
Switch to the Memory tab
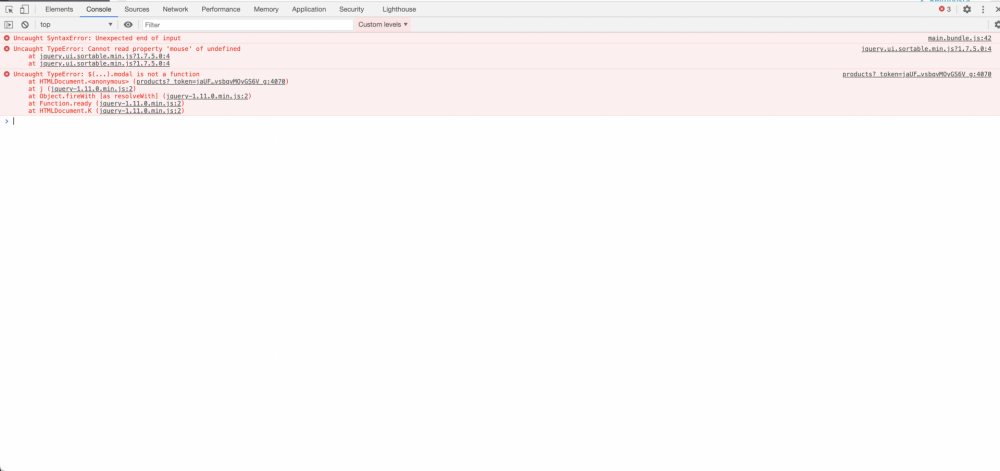266,10
